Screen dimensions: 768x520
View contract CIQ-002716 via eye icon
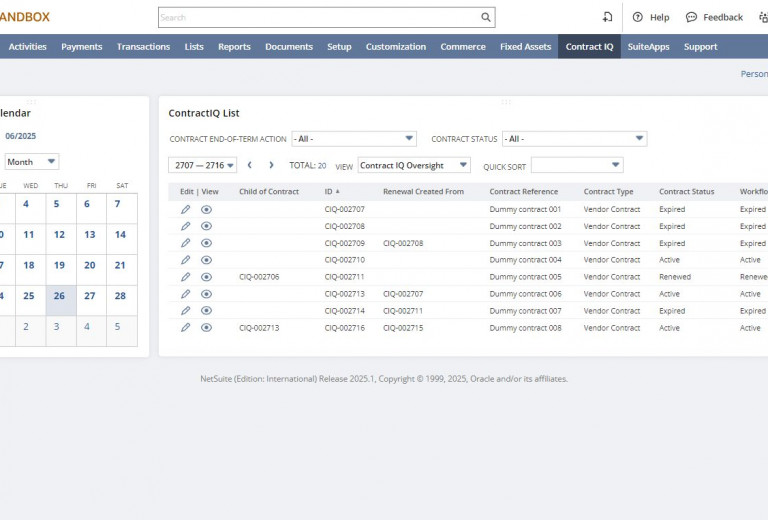pos(206,328)
